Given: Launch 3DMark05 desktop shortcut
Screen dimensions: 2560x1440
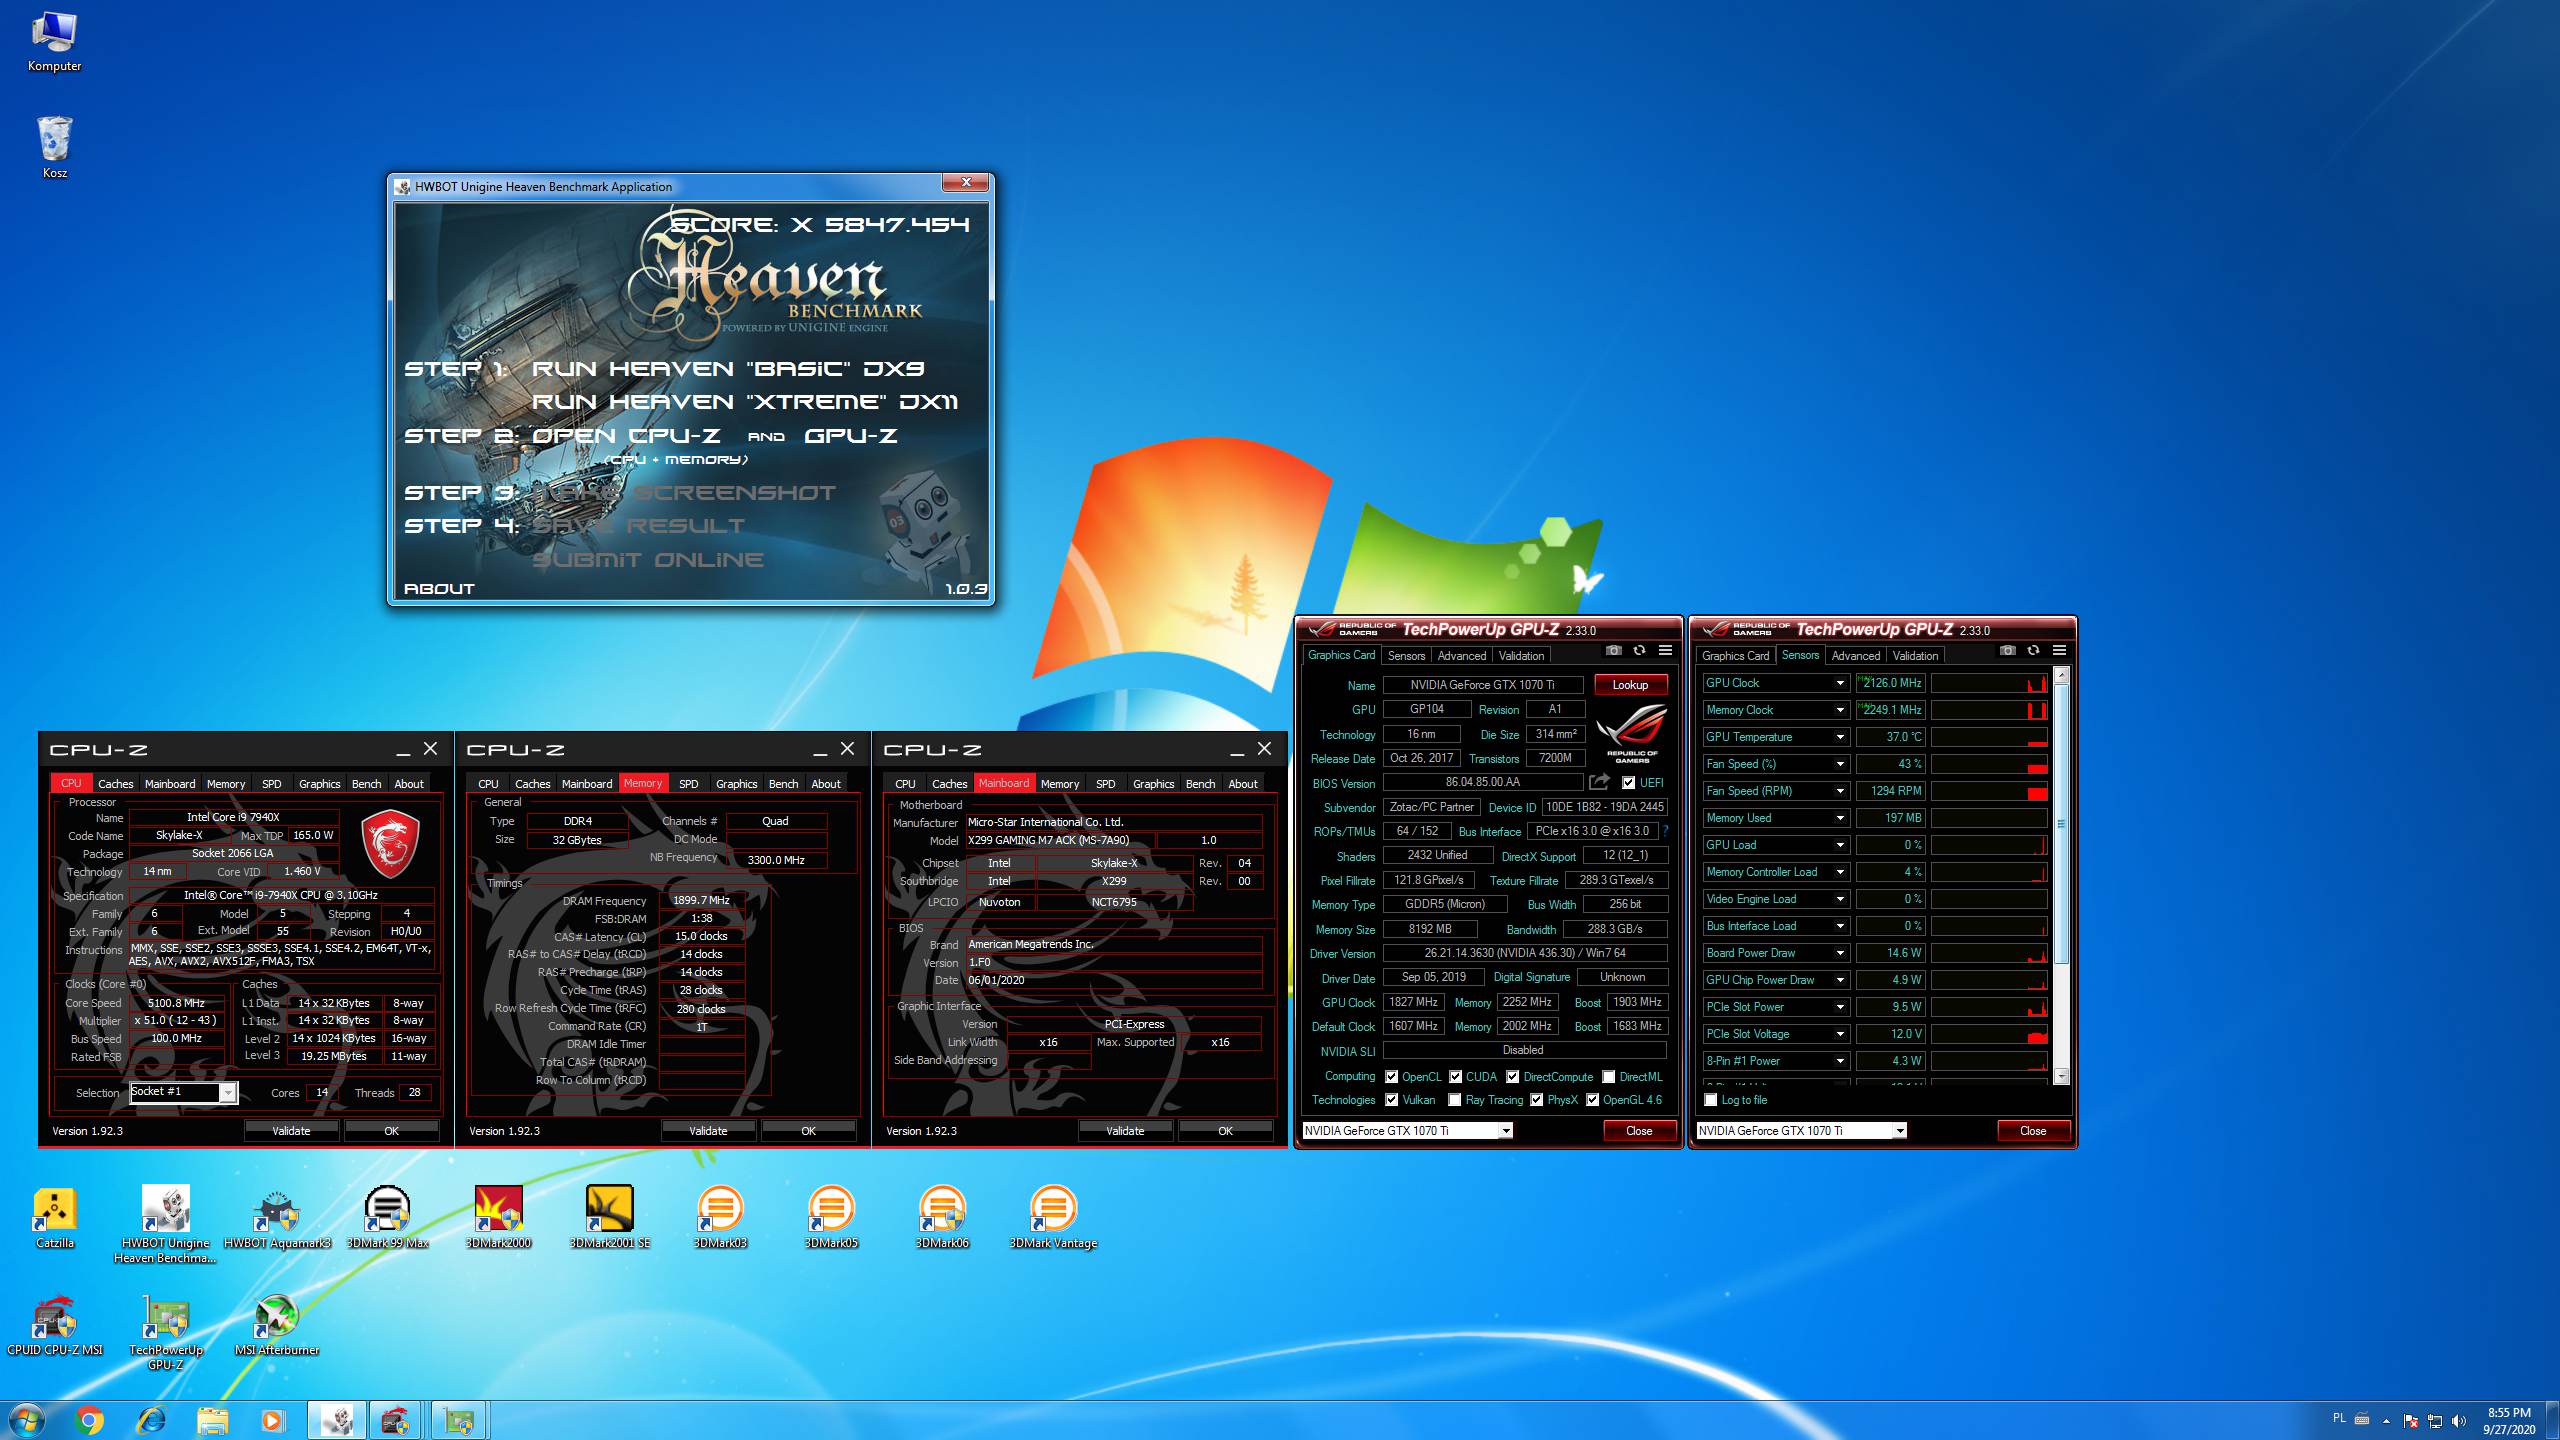Looking at the screenshot, I should click(x=831, y=1217).
